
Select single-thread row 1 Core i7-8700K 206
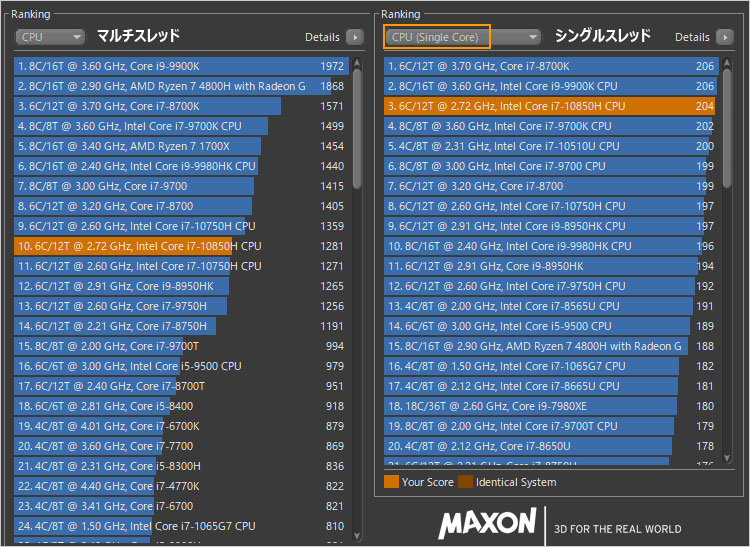coord(551,66)
